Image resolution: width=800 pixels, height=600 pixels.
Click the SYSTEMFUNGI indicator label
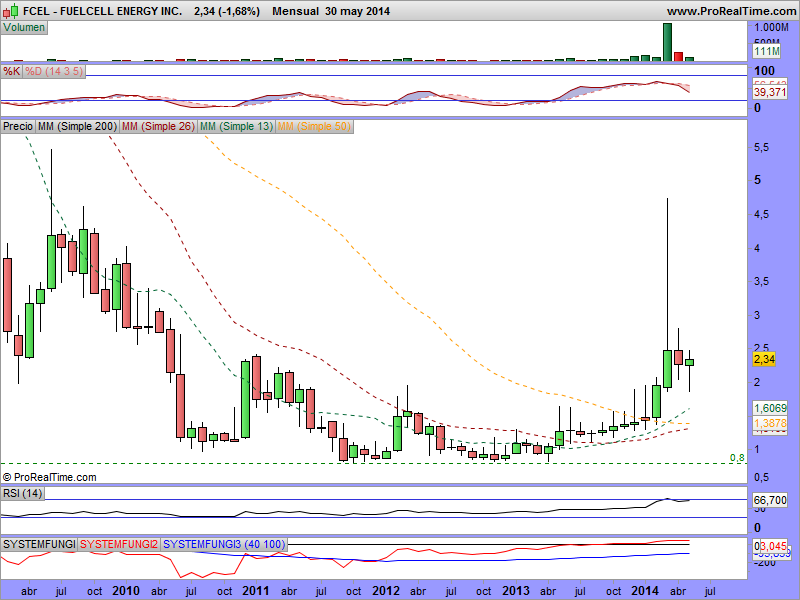tap(39, 544)
